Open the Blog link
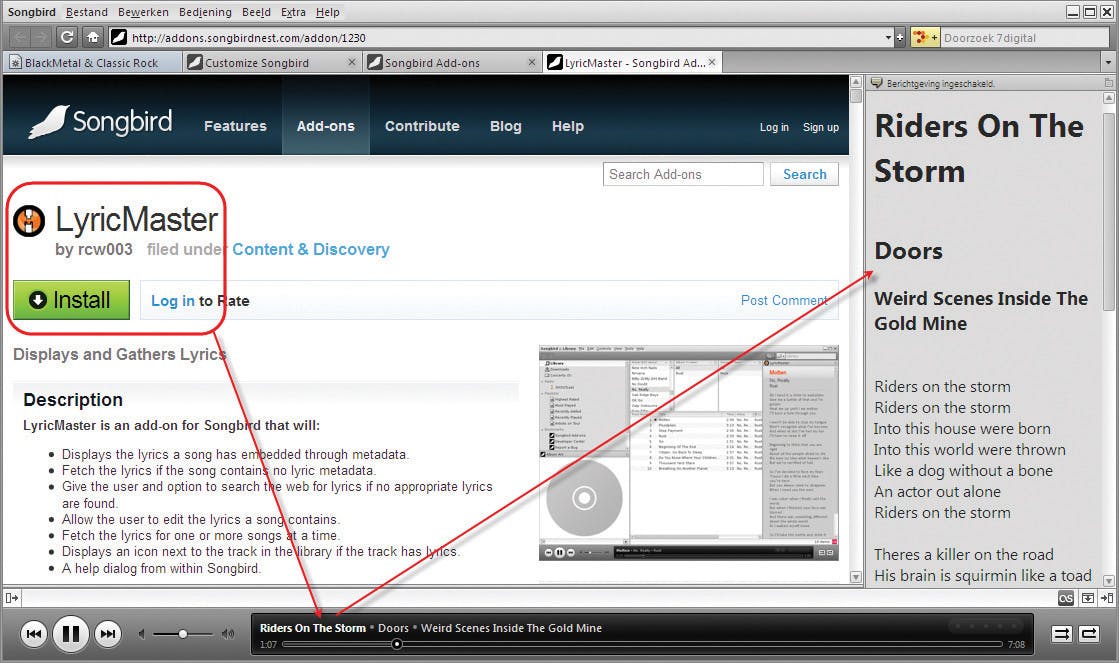 [x=505, y=126]
